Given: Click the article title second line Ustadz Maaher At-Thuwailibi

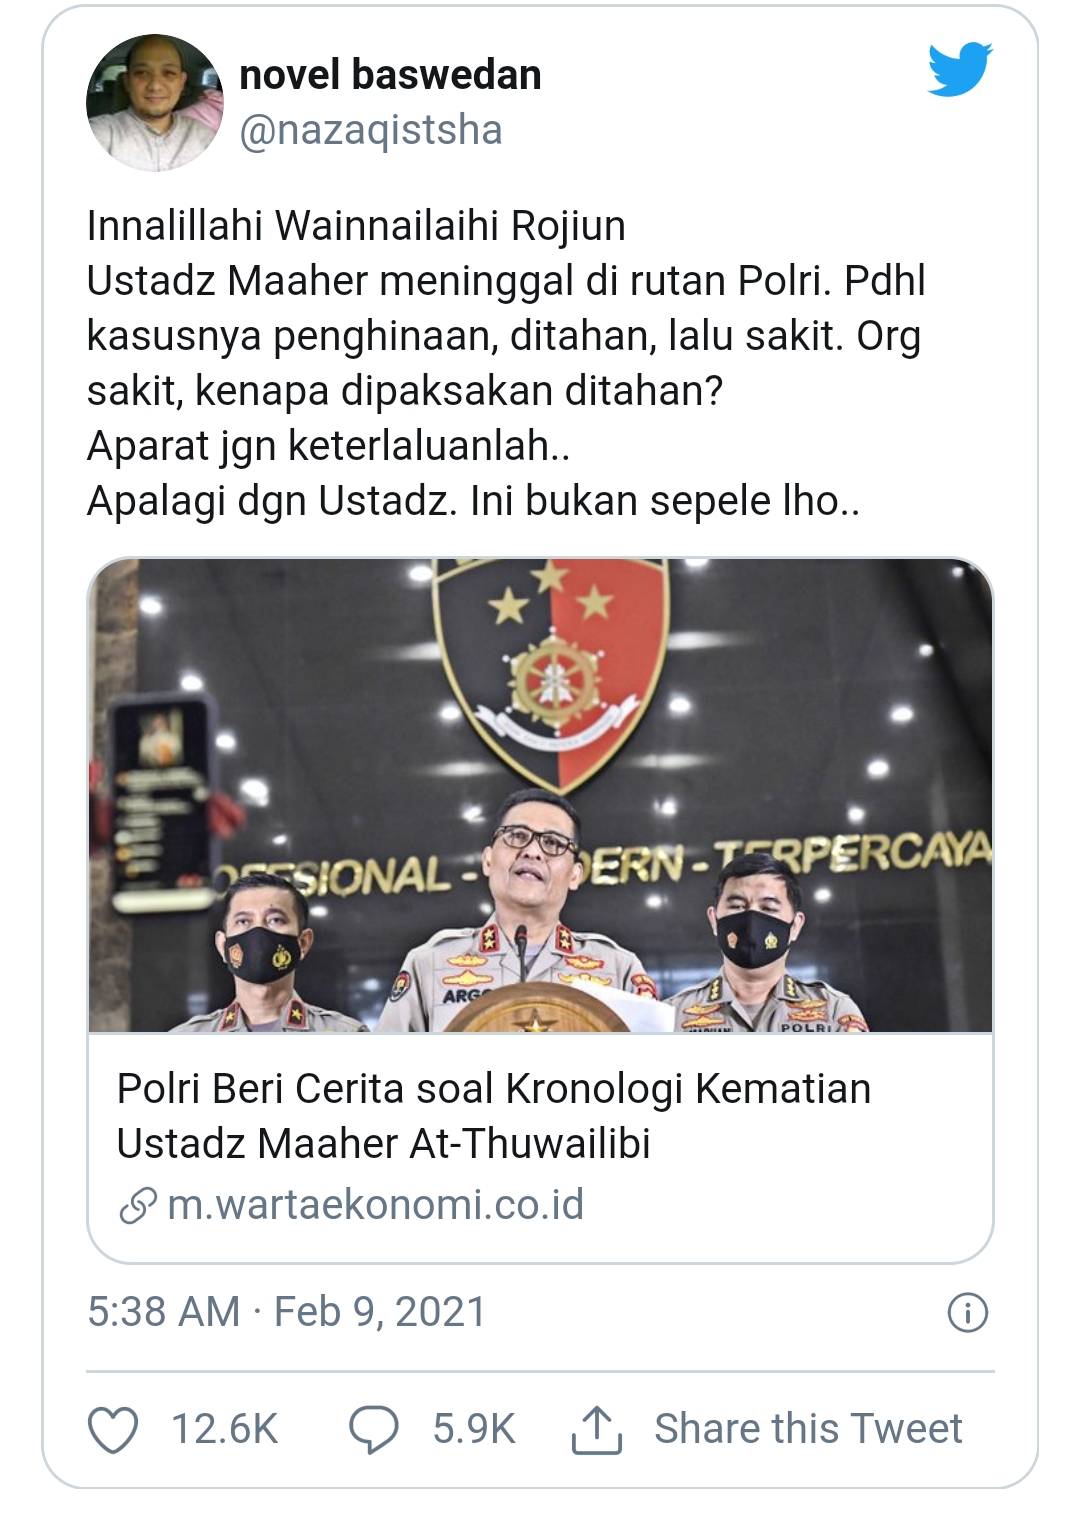Looking at the screenshot, I should click(383, 1144).
